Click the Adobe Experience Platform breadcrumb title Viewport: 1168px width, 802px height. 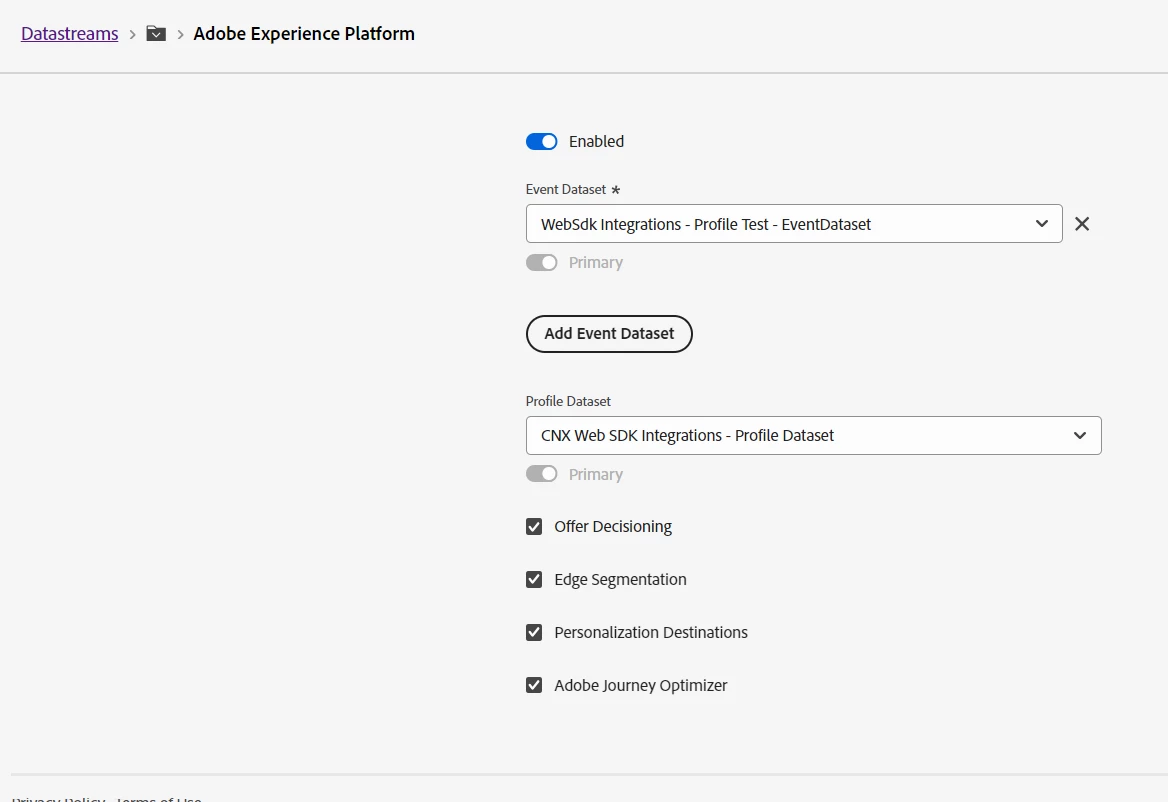coord(304,34)
